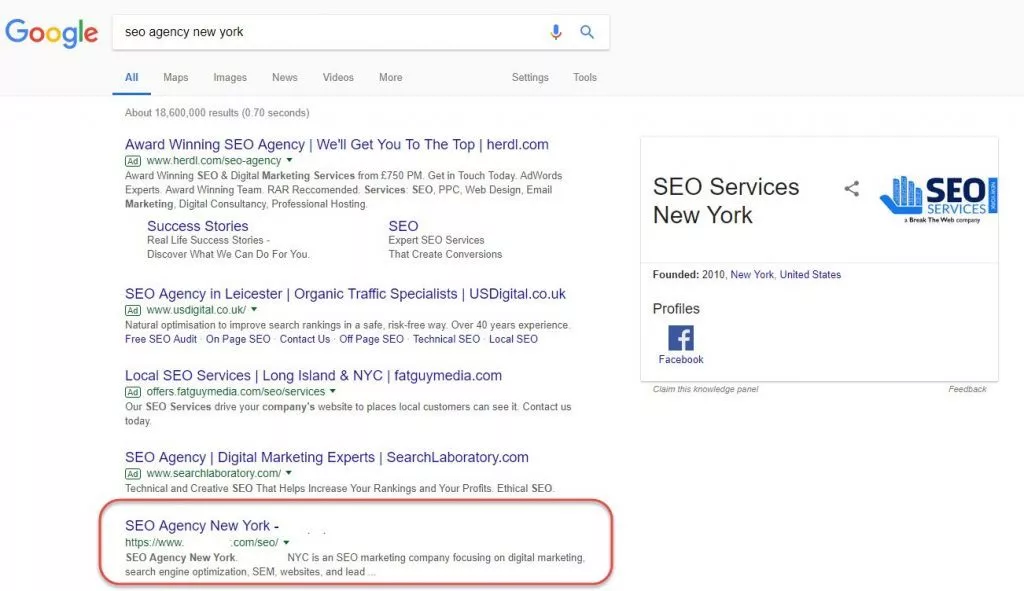
Task: Expand the arrow beside fatguymedia.com ad URL
Action: coord(334,392)
